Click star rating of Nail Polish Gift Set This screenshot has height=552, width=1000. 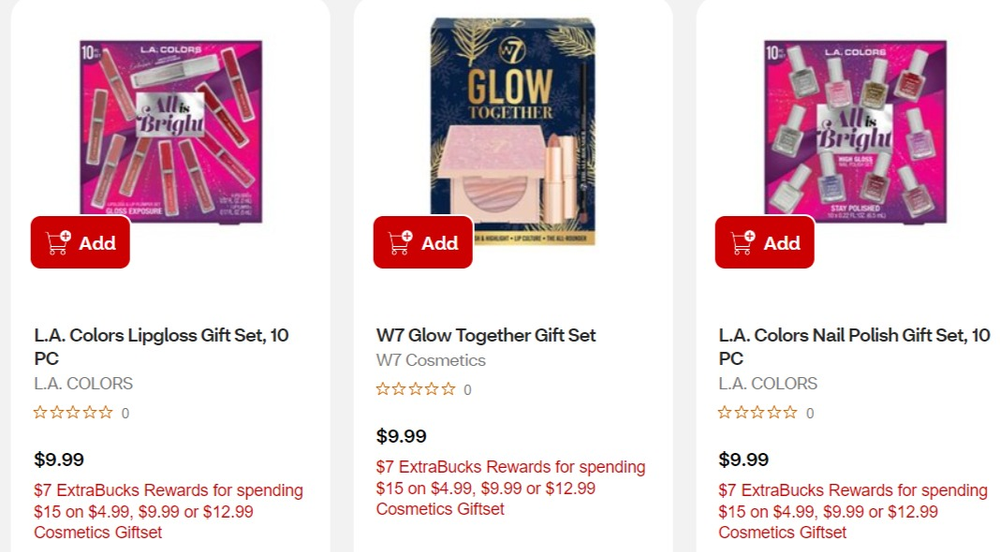(758, 412)
